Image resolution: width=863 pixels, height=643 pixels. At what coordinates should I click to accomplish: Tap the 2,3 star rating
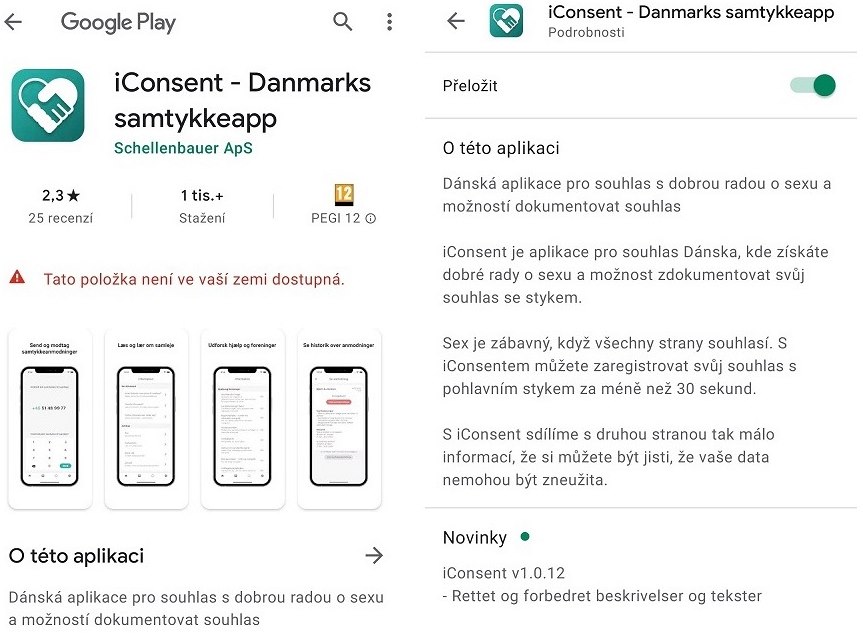pyautogui.click(x=60, y=195)
